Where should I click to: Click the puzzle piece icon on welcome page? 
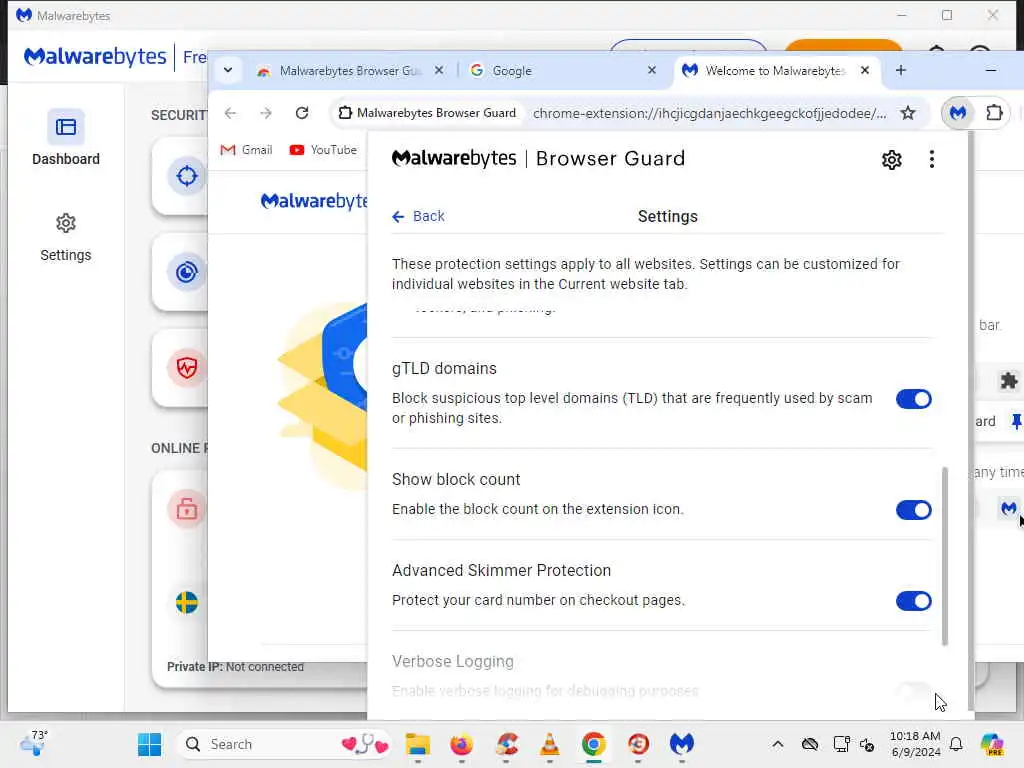[x=1009, y=381]
